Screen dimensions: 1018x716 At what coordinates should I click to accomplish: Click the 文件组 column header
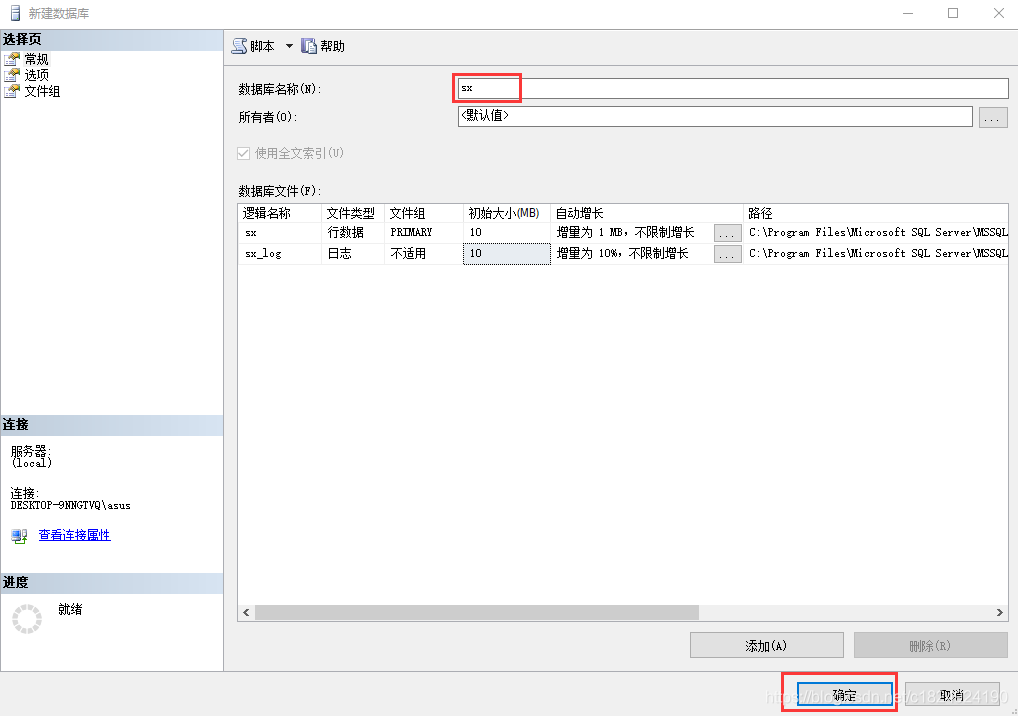pos(424,213)
